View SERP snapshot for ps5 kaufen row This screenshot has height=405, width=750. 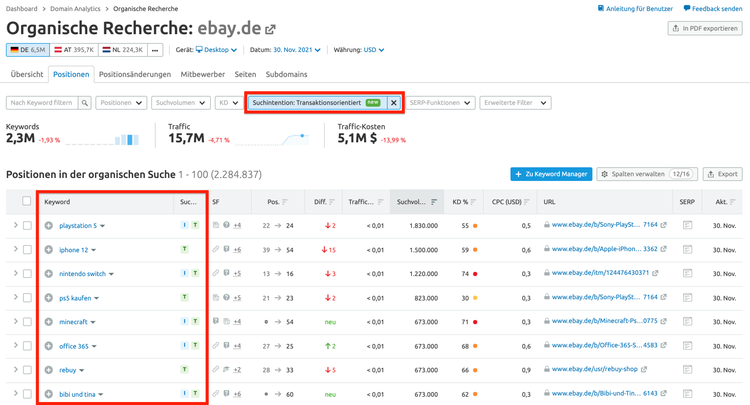[687, 297]
